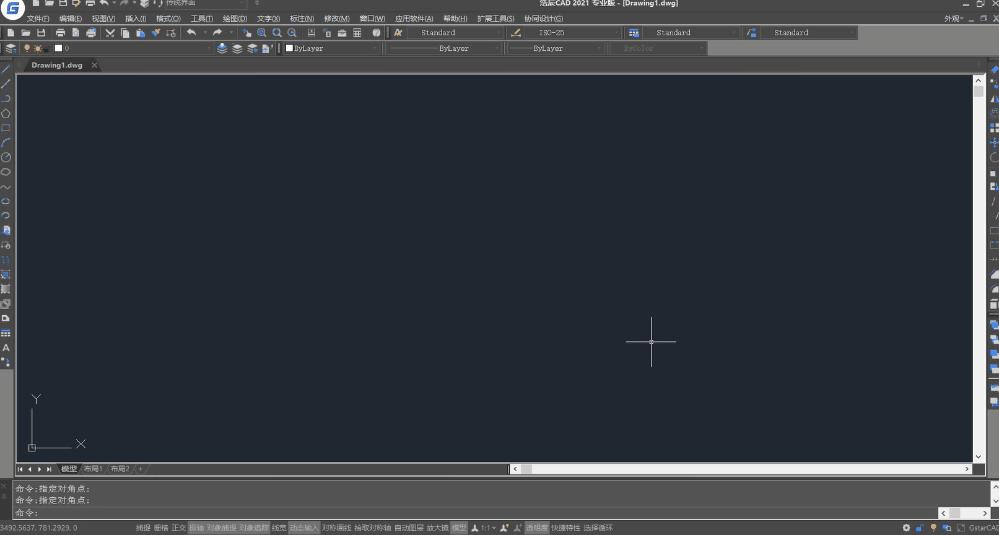Click the 快捷特性 quick properties button

(x=566, y=528)
